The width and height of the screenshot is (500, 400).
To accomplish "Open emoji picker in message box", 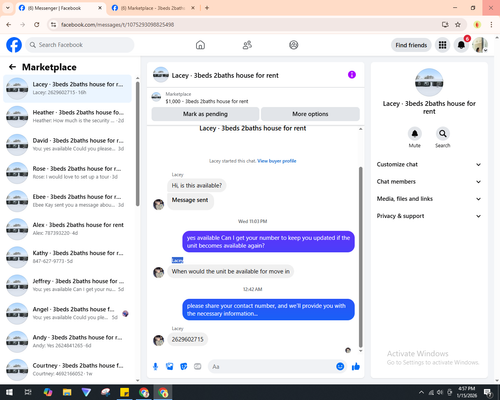I will pyautogui.click(x=340, y=367).
